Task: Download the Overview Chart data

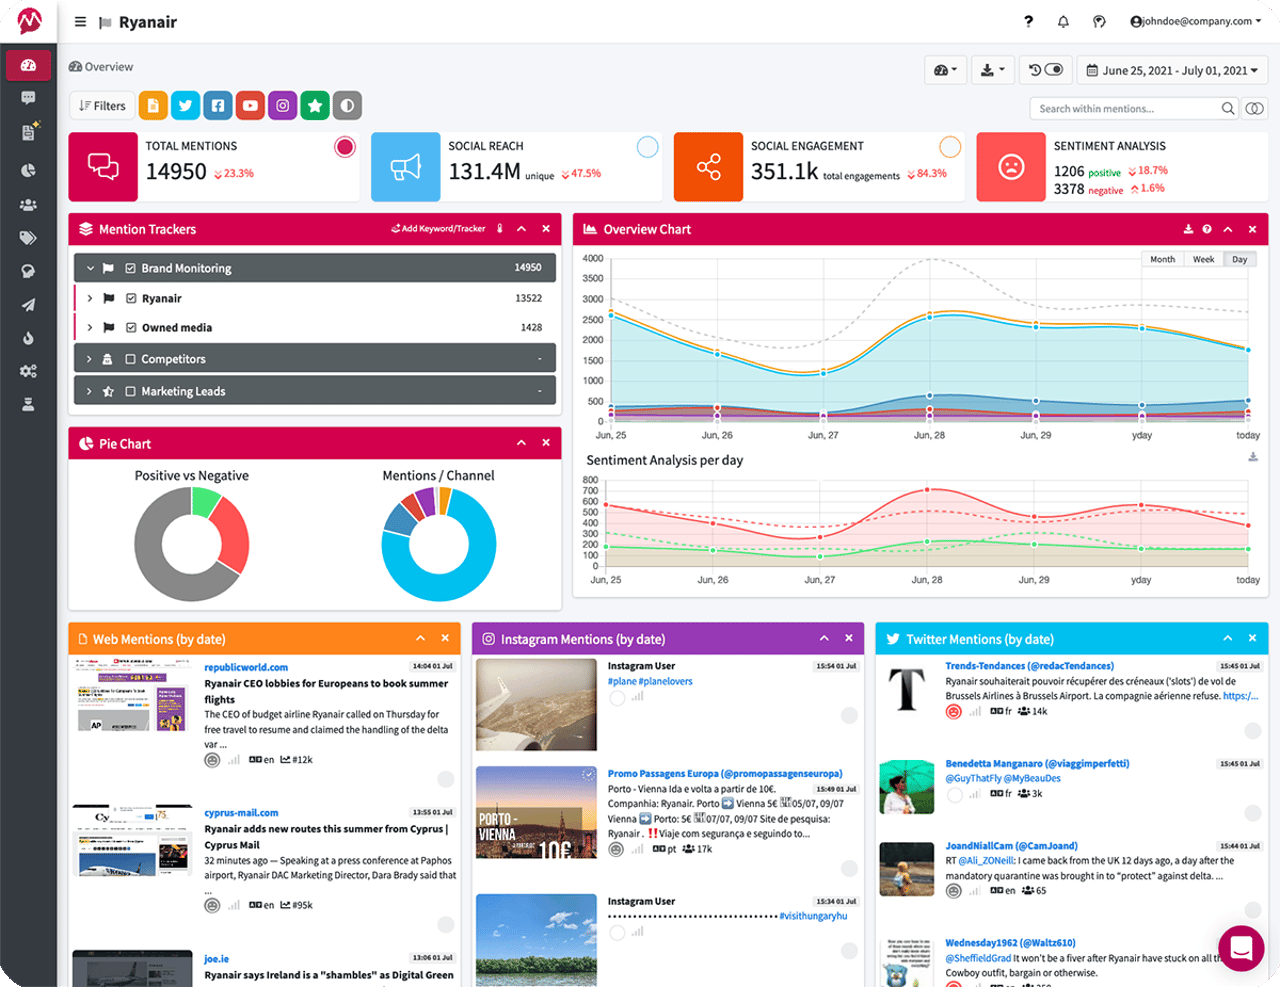Action: click(1187, 229)
